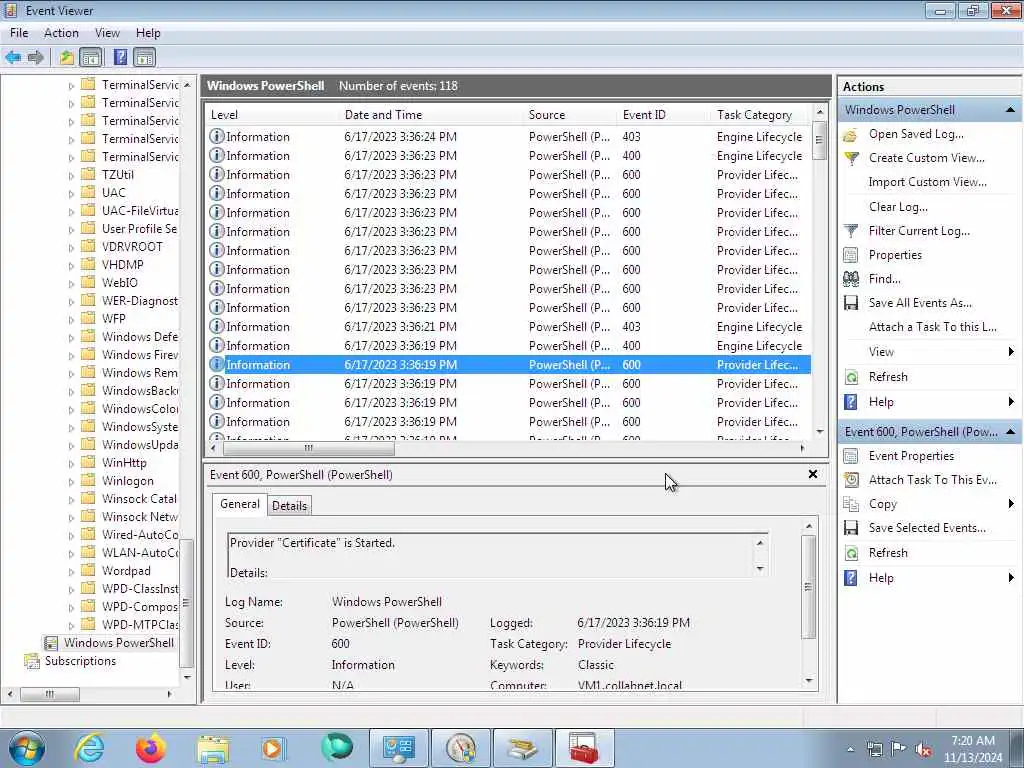This screenshot has height=768, width=1024.
Task: Select the General tab
Action: pyautogui.click(x=240, y=504)
